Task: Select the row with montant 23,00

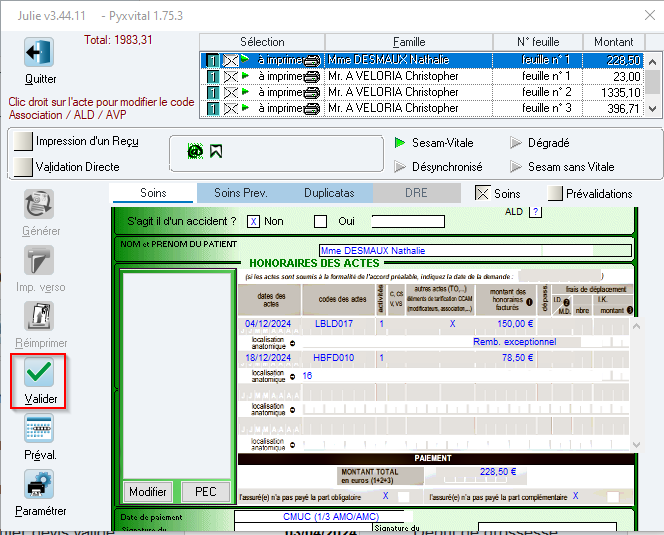Action: click(422, 77)
